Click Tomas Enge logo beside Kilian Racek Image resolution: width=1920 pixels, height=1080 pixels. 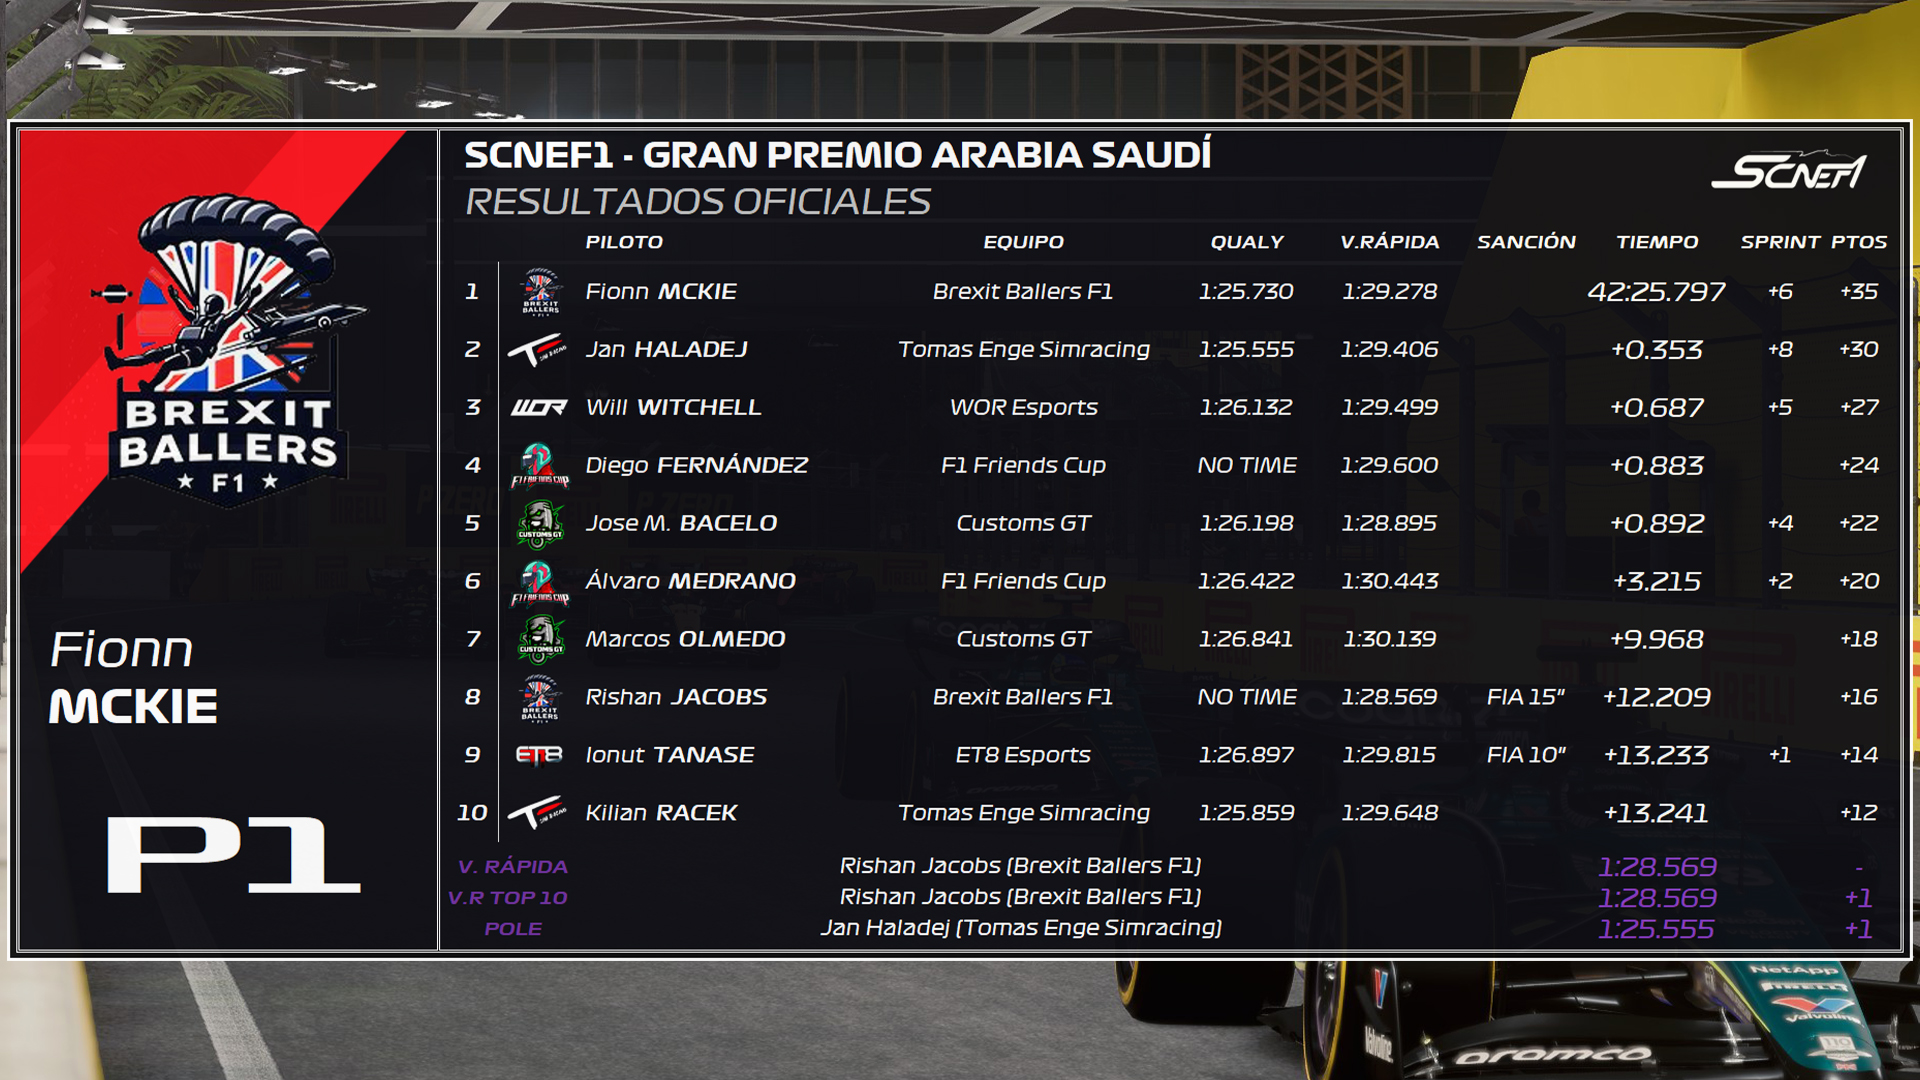[538, 813]
